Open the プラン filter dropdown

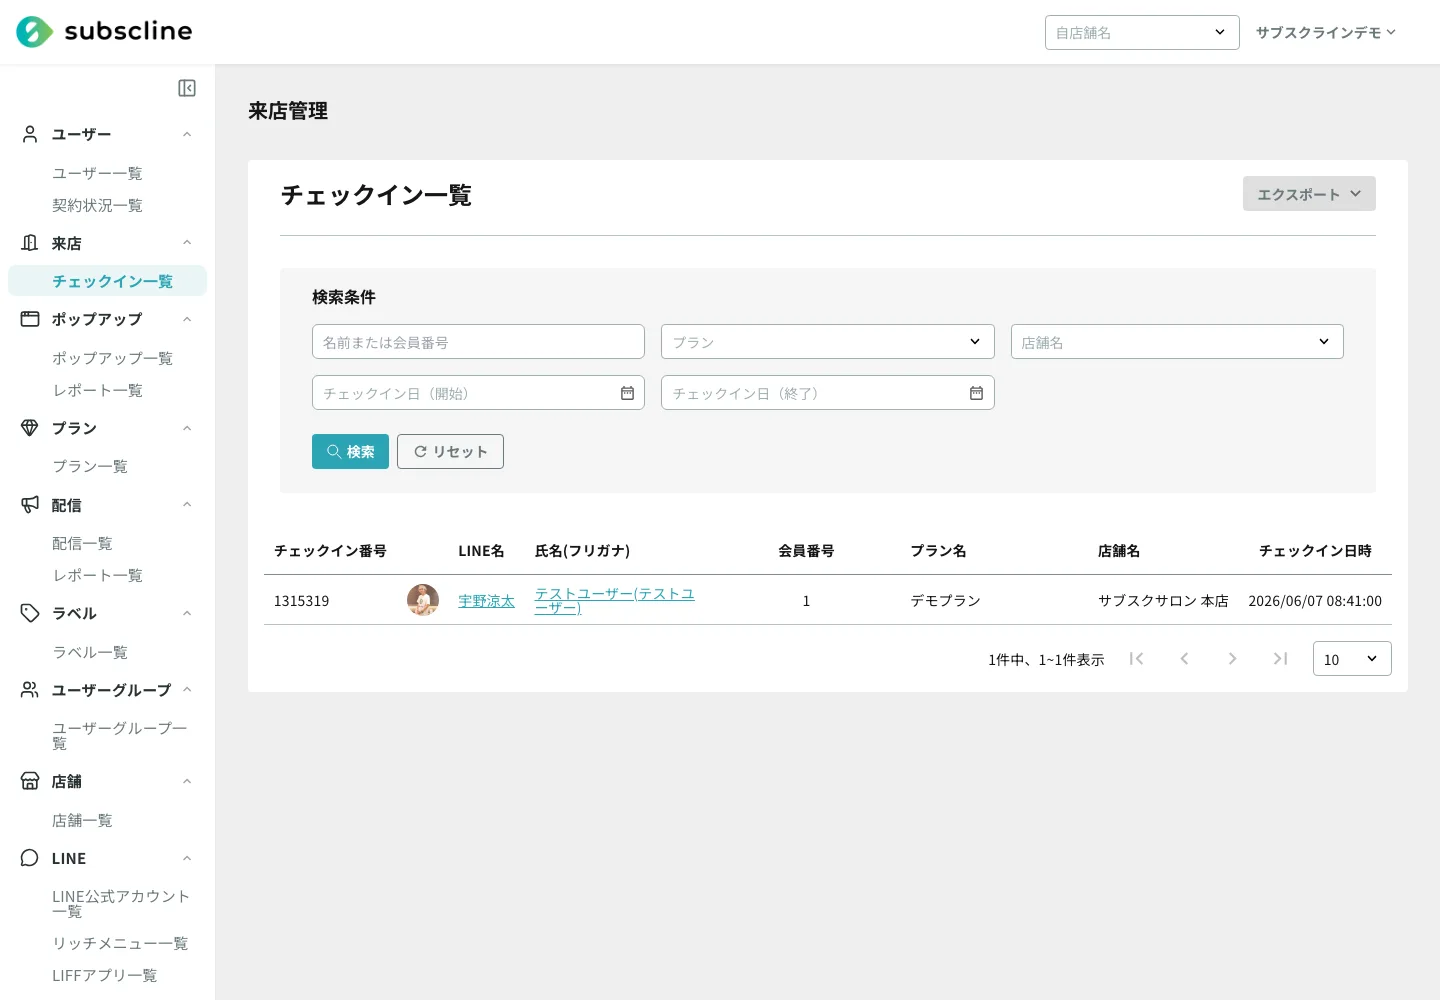coord(827,342)
